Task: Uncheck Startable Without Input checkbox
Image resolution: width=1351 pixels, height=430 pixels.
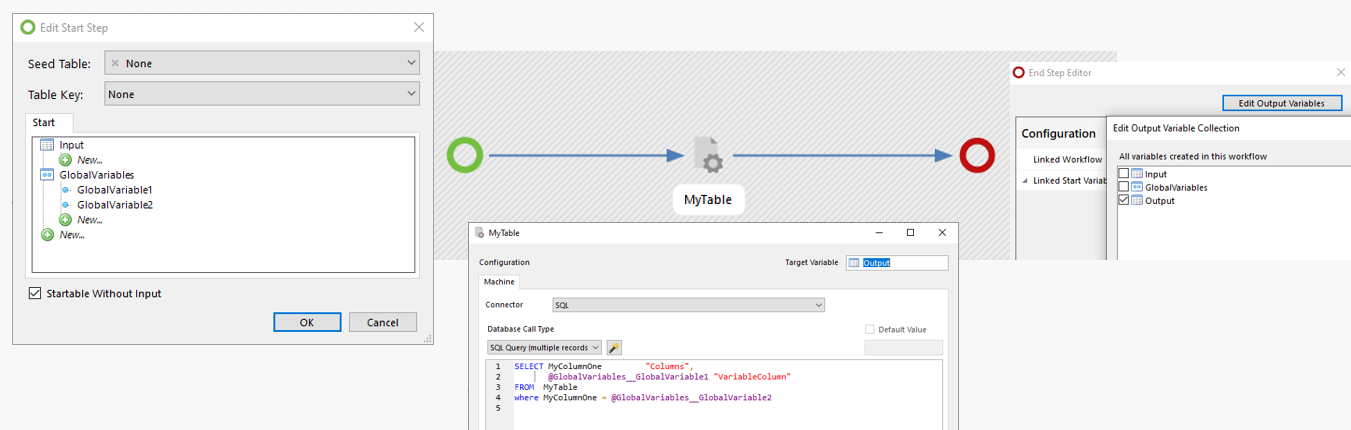Action: [35, 294]
